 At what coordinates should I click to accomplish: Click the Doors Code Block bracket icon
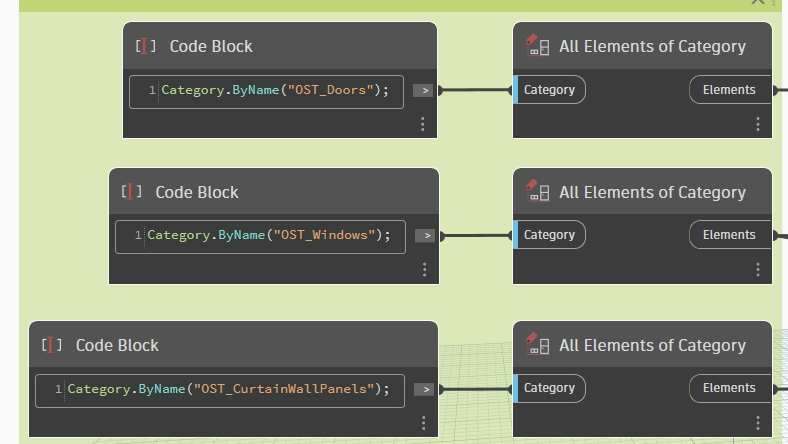tap(145, 46)
